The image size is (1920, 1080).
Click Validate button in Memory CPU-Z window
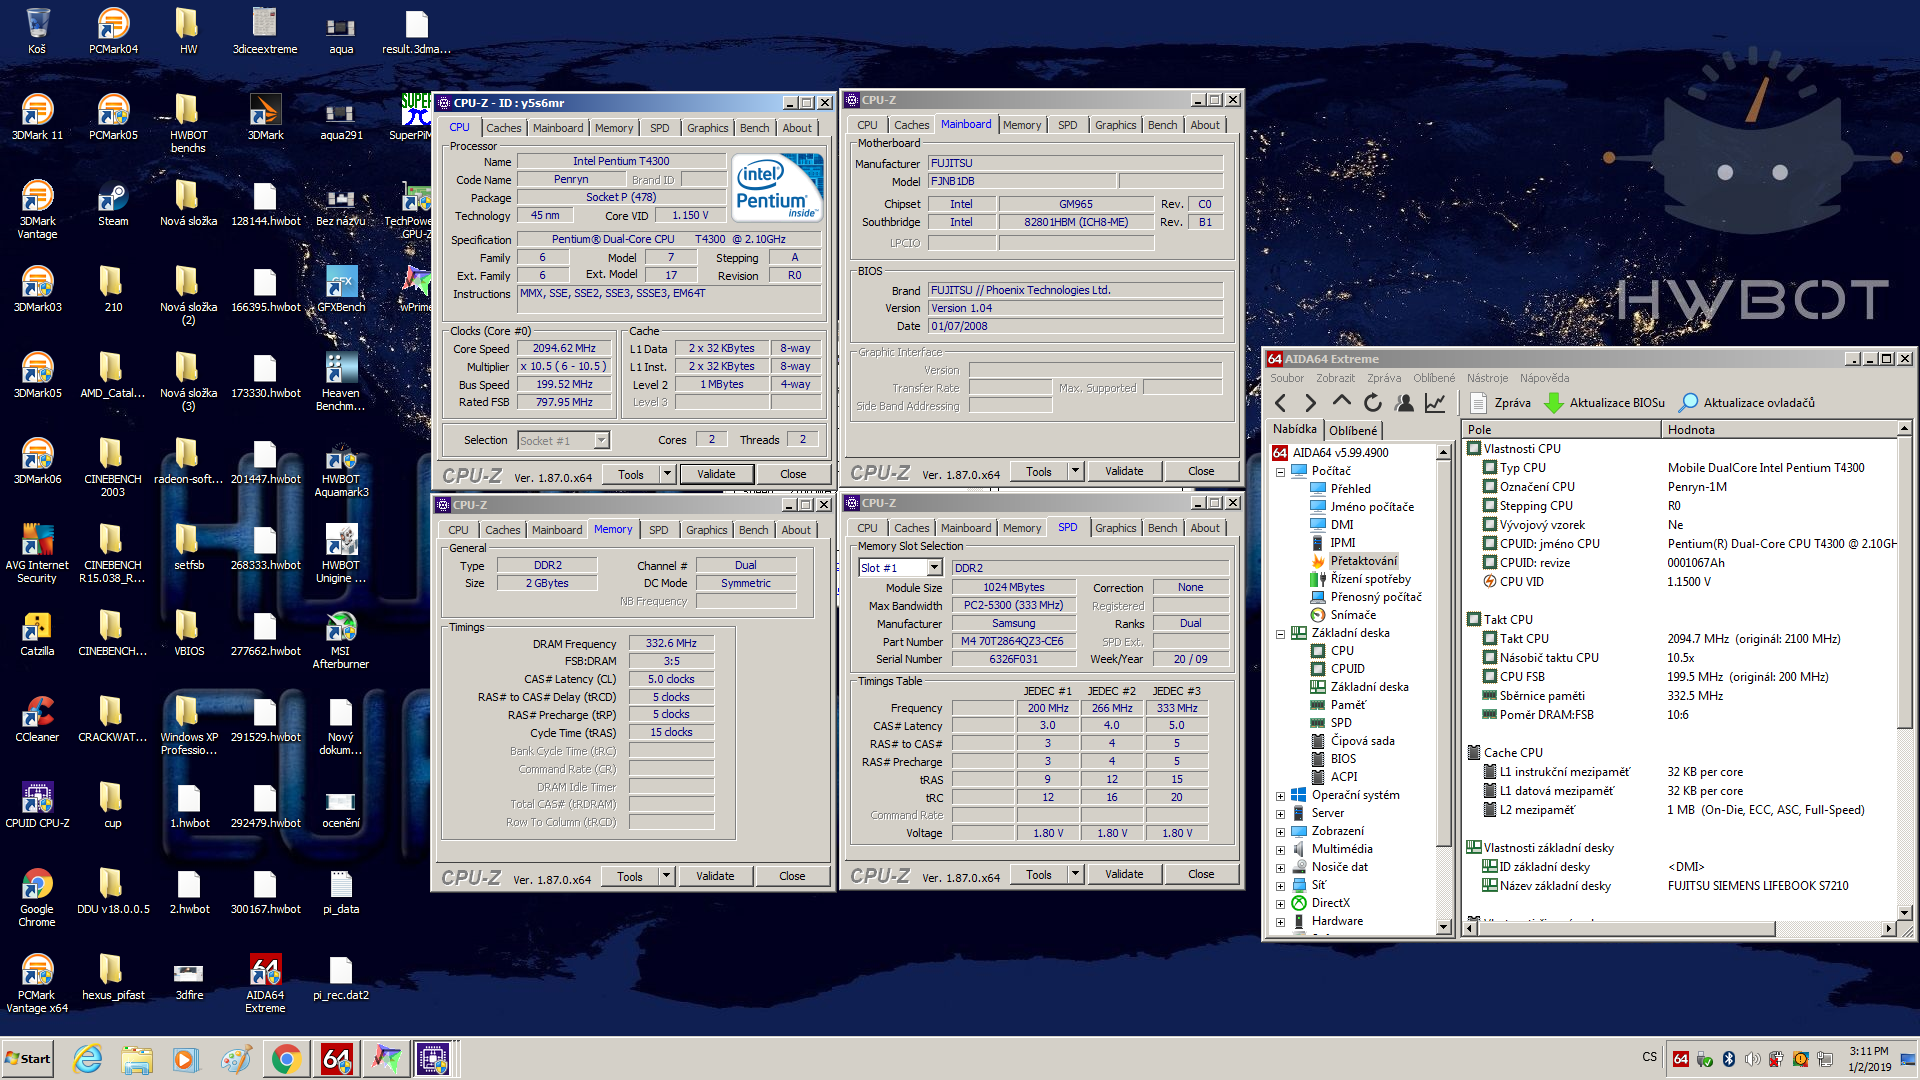715,876
